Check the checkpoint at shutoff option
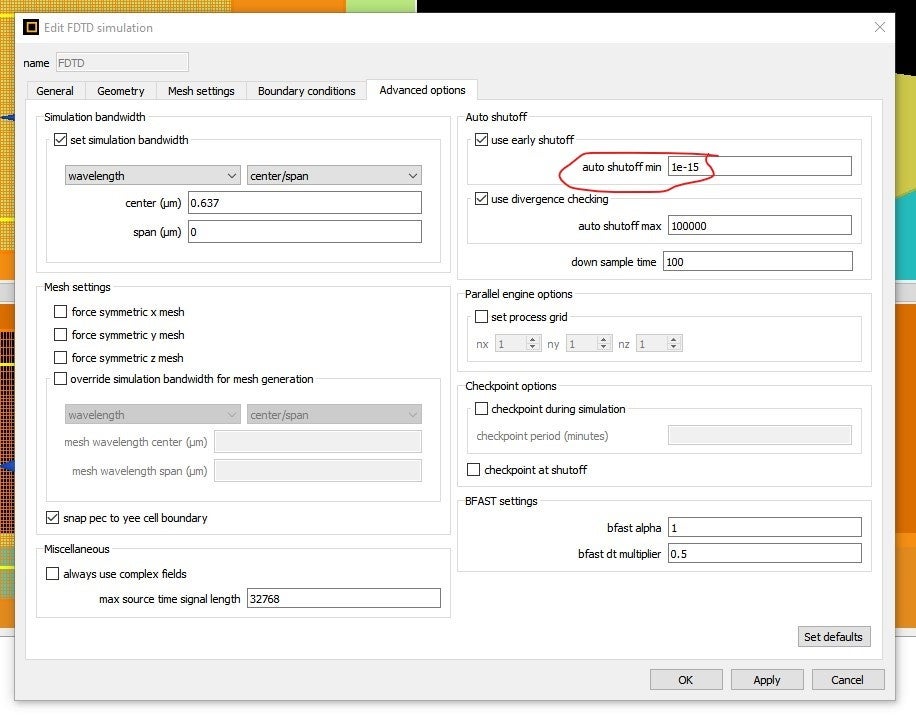 coord(474,470)
